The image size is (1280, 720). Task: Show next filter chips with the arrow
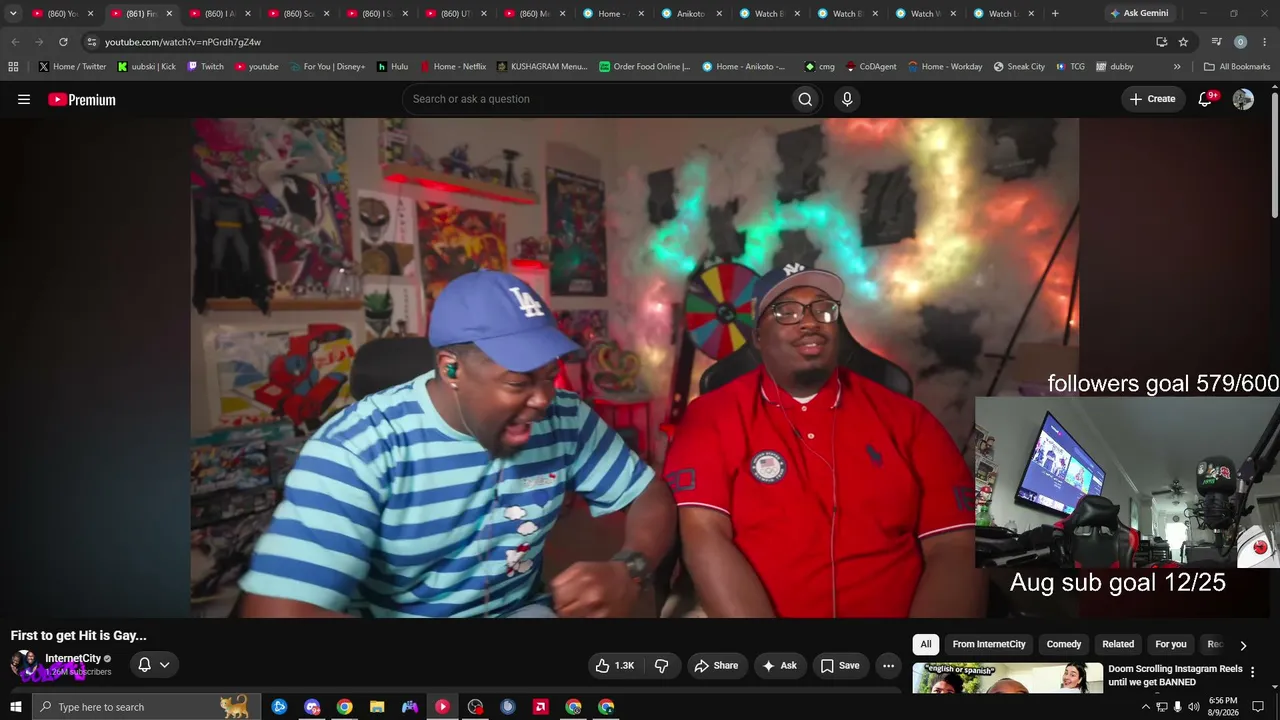[x=1243, y=645]
